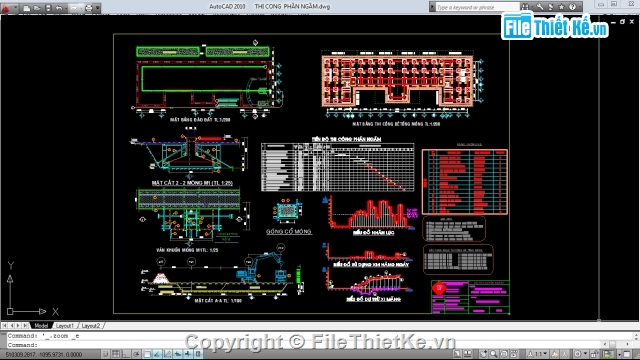This screenshot has width=640, height=360.
Task: Toggle Snap Mode in status bar
Action: [106, 354]
